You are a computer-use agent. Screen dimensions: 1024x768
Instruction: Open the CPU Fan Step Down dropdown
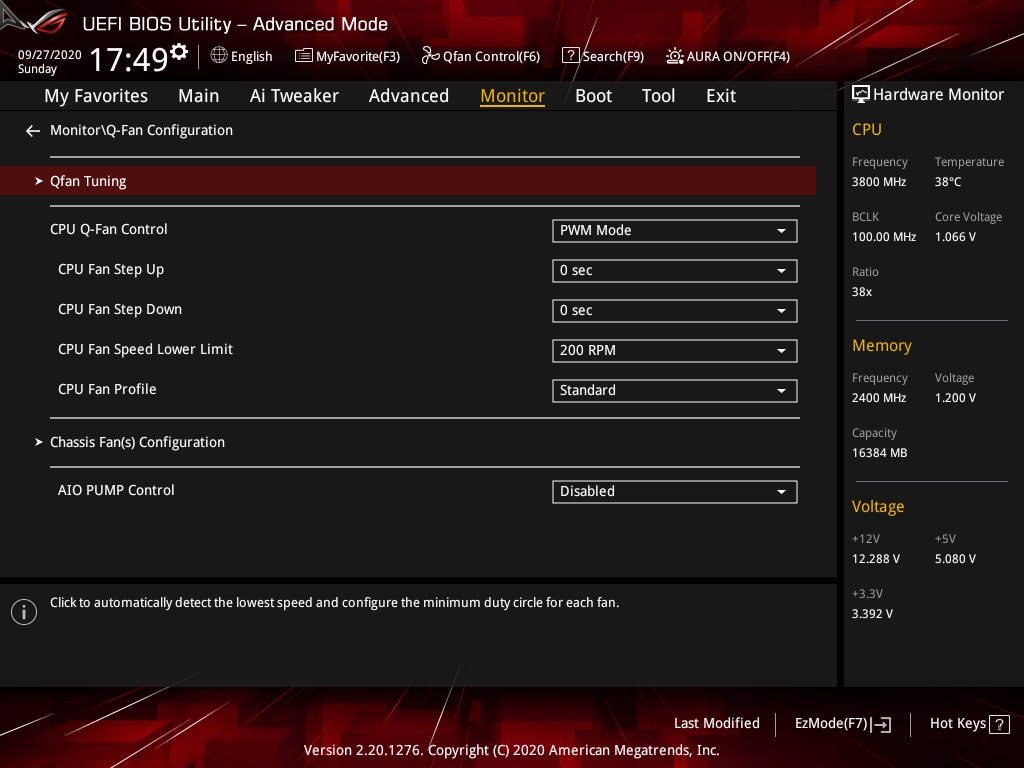(x=675, y=311)
